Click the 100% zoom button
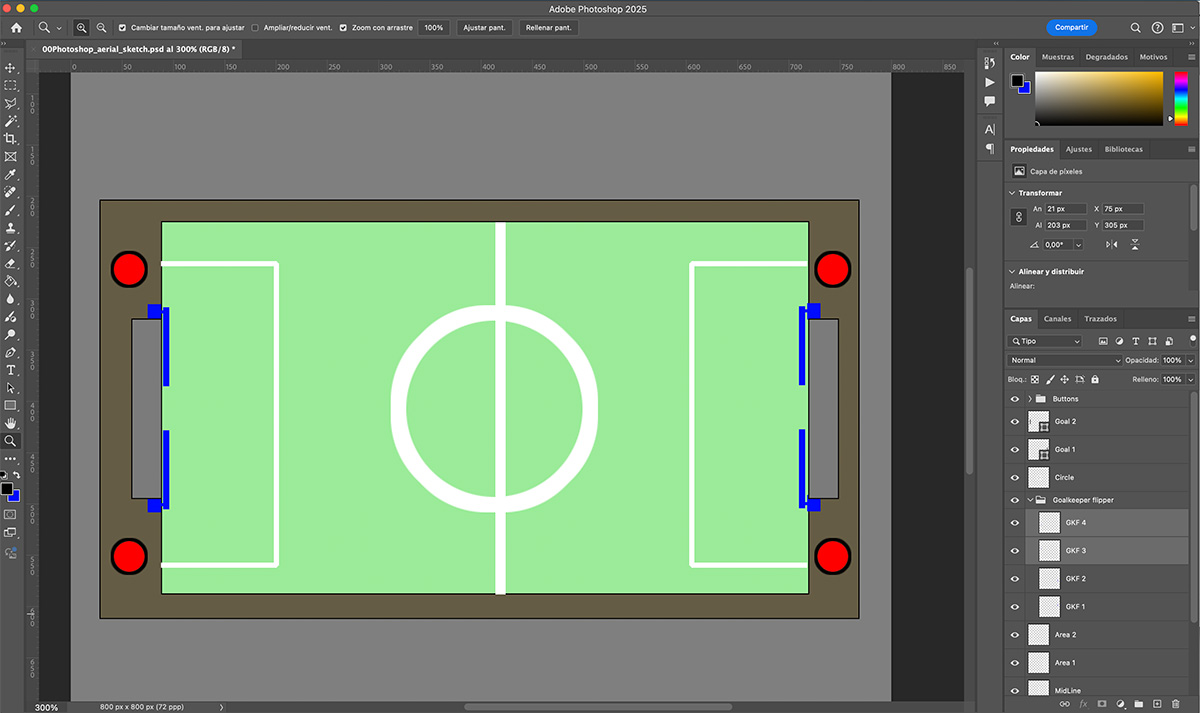 tap(433, 28)
